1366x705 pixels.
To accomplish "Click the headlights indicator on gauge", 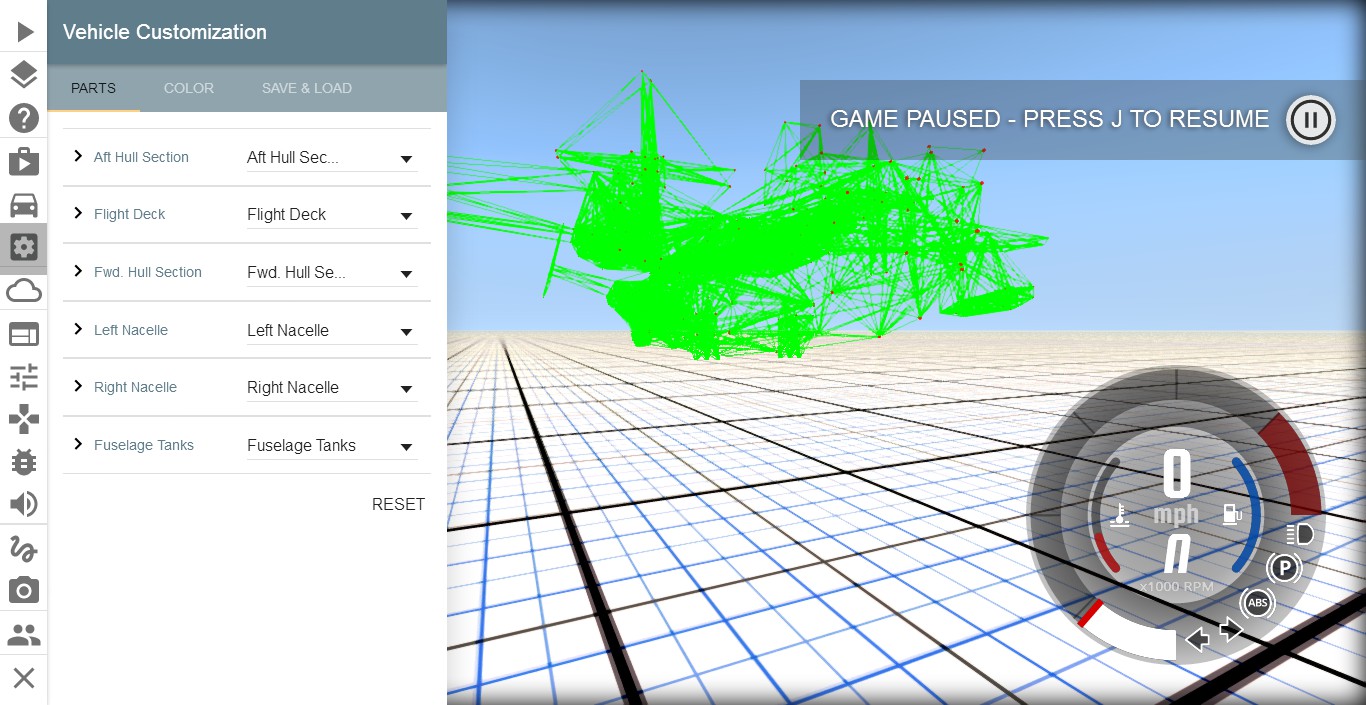I will pos(1299,534).
